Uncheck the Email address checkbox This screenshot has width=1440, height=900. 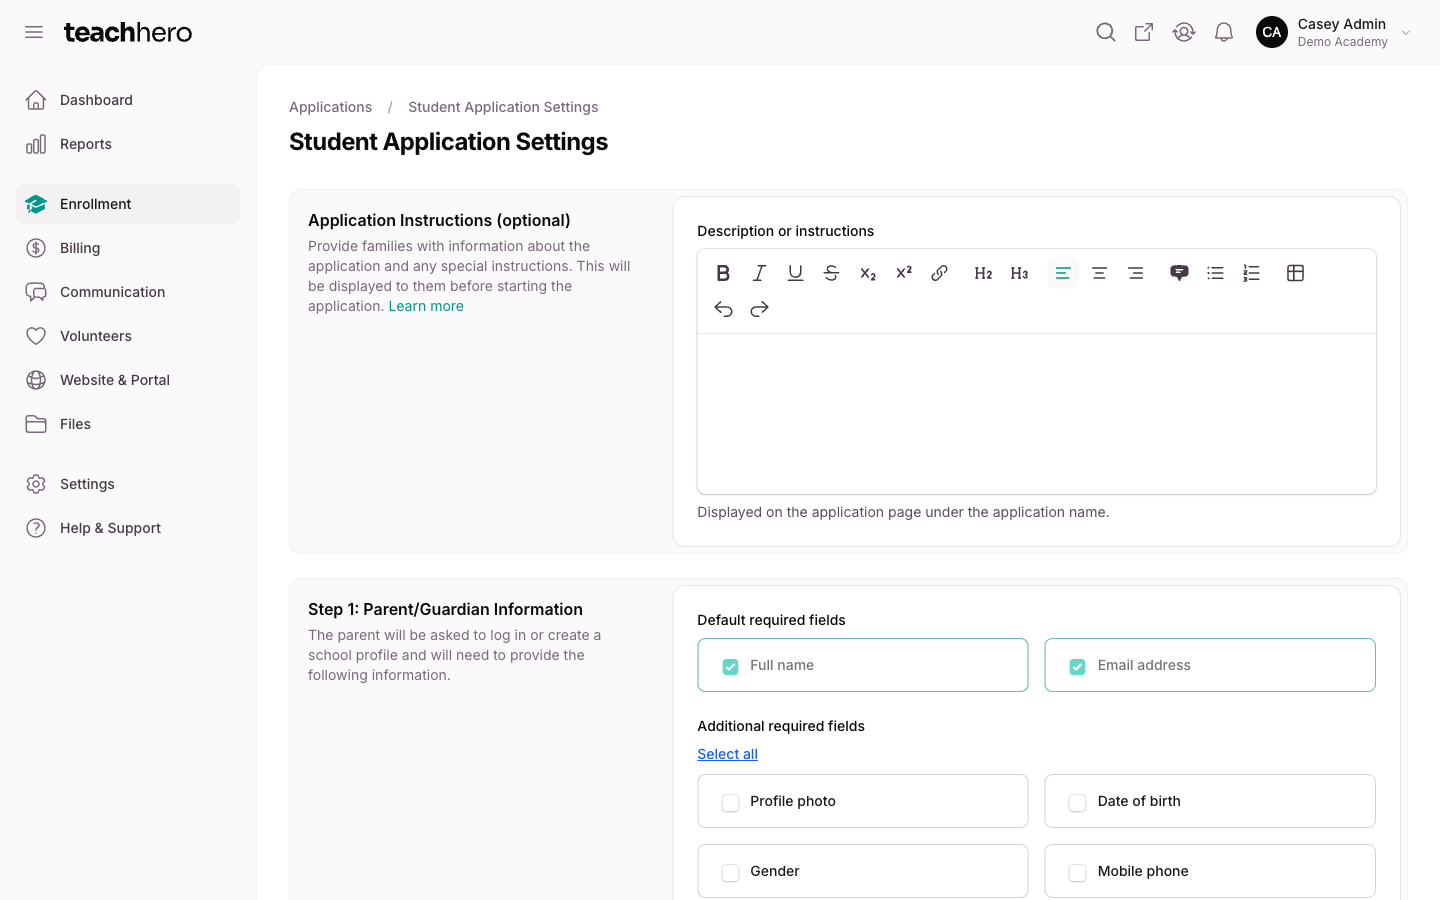pos(1078,666)
